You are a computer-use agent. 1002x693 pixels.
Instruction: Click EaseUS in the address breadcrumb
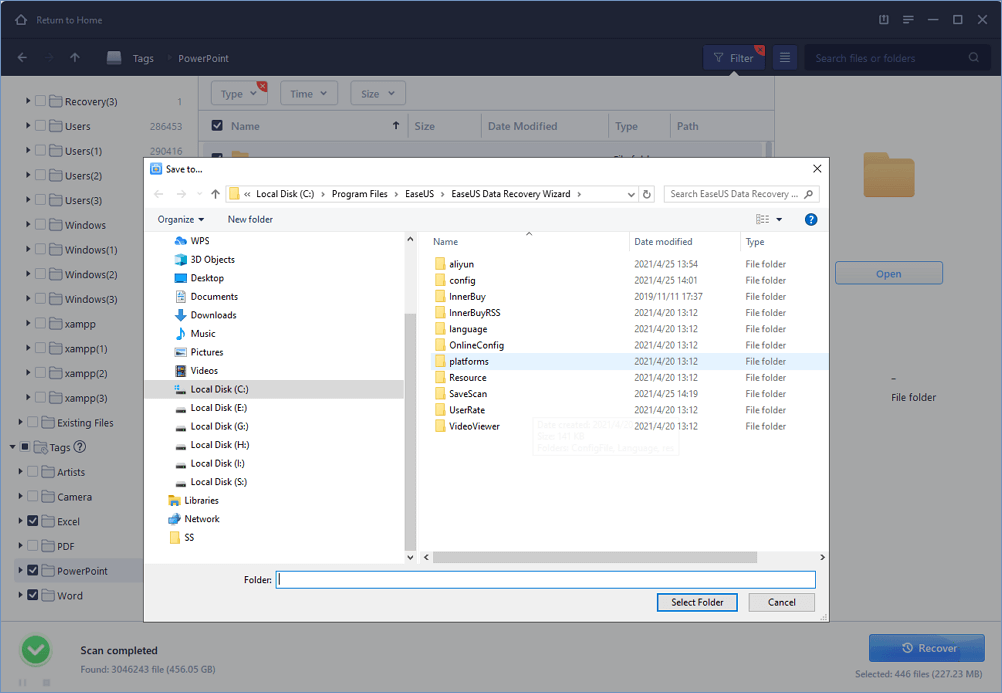click(x=419, y=194)
